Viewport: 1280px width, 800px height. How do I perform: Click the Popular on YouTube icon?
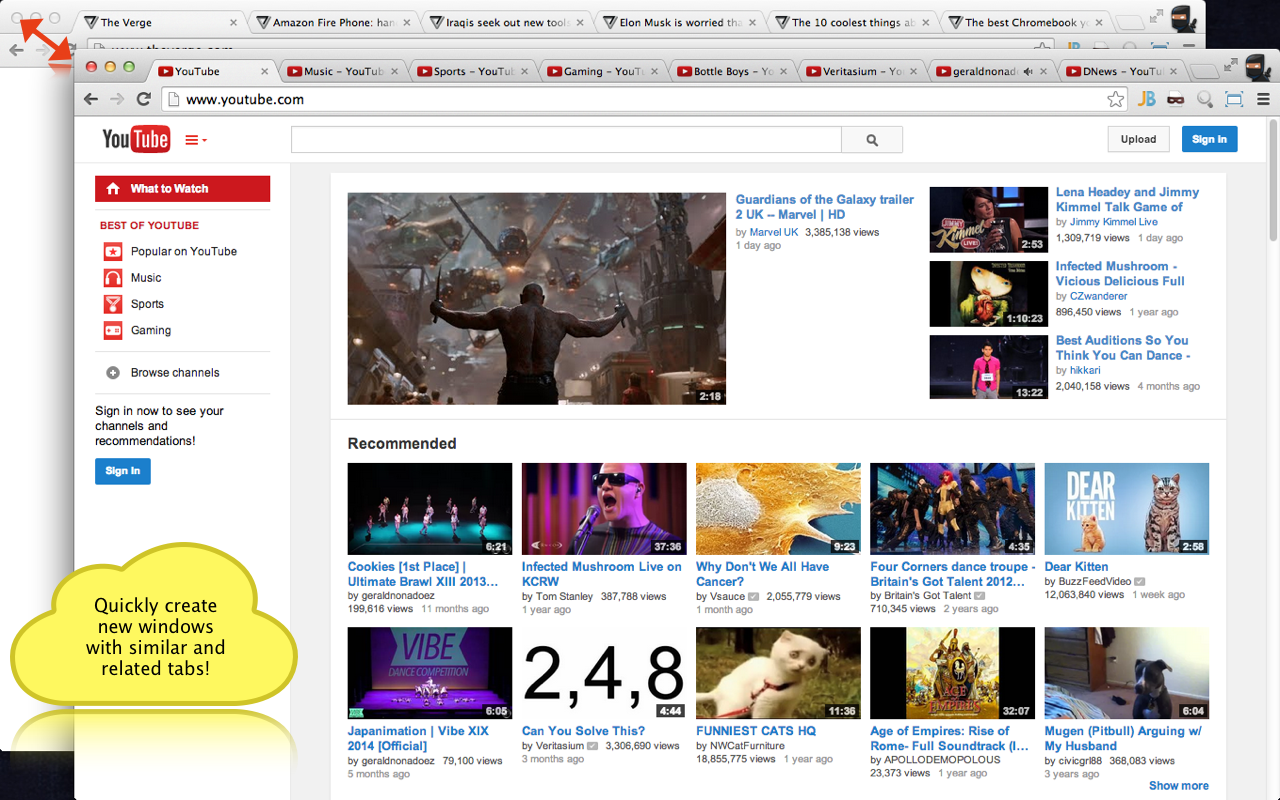113,251
